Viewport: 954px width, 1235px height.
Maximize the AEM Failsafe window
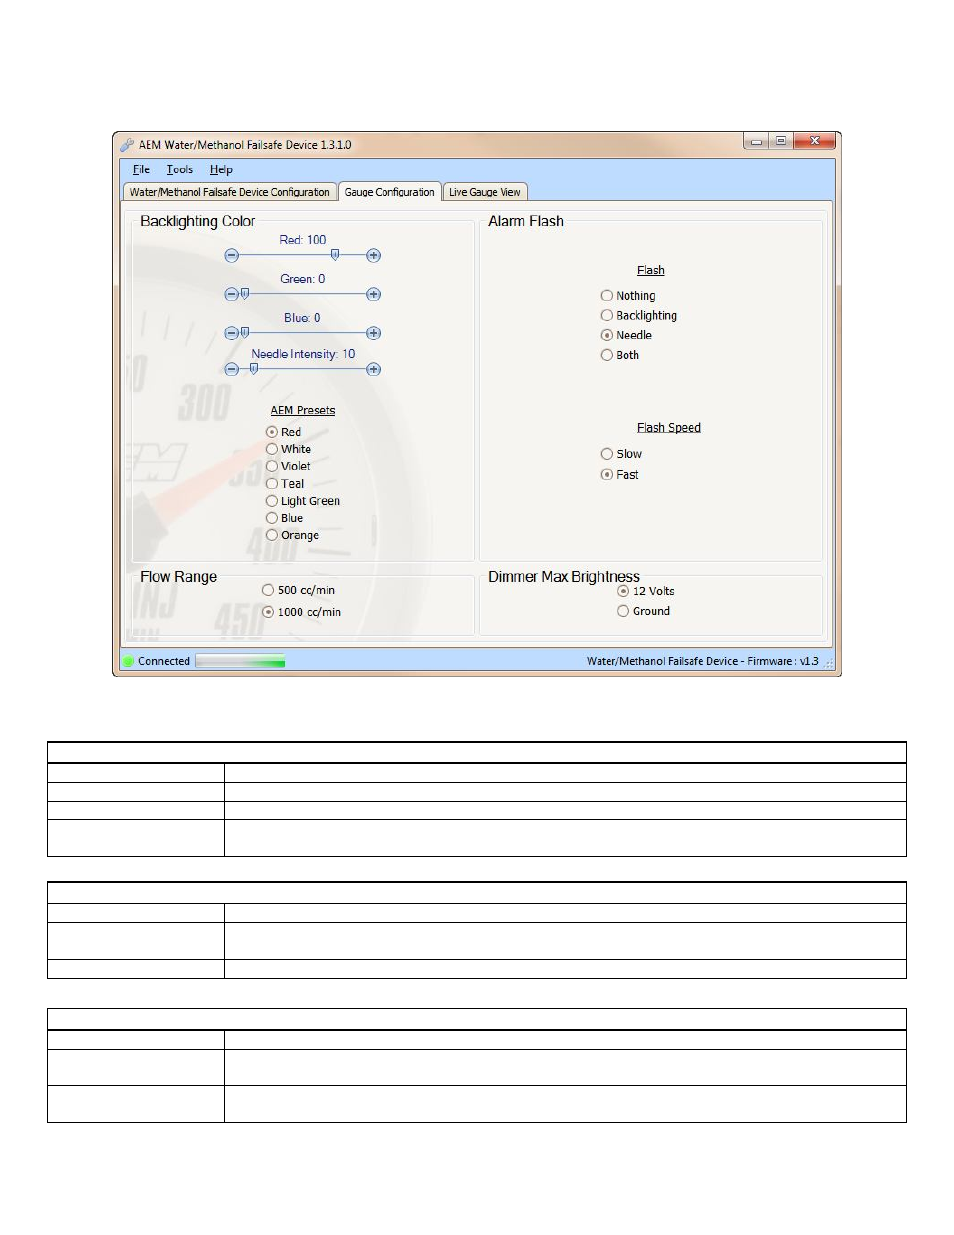[781, 141]
